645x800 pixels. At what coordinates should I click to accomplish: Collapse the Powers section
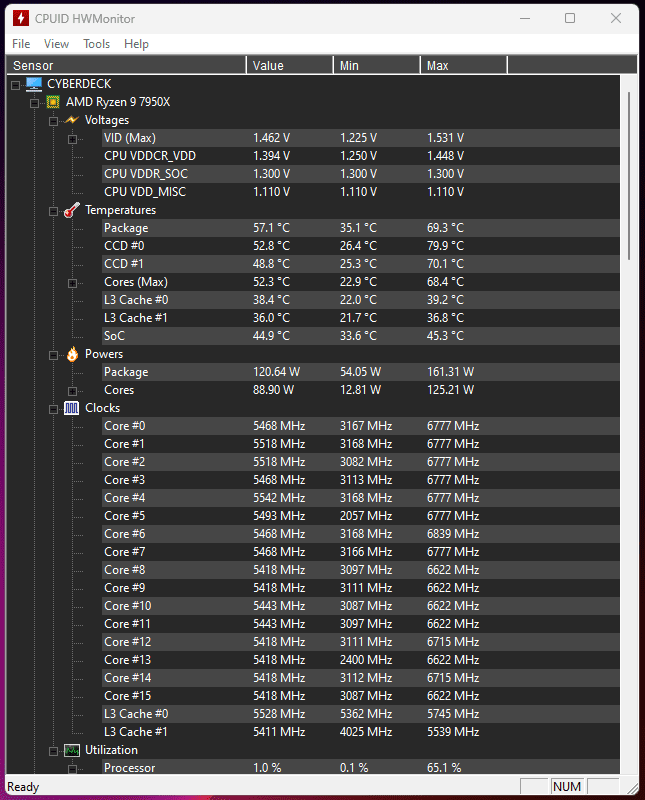53,356
